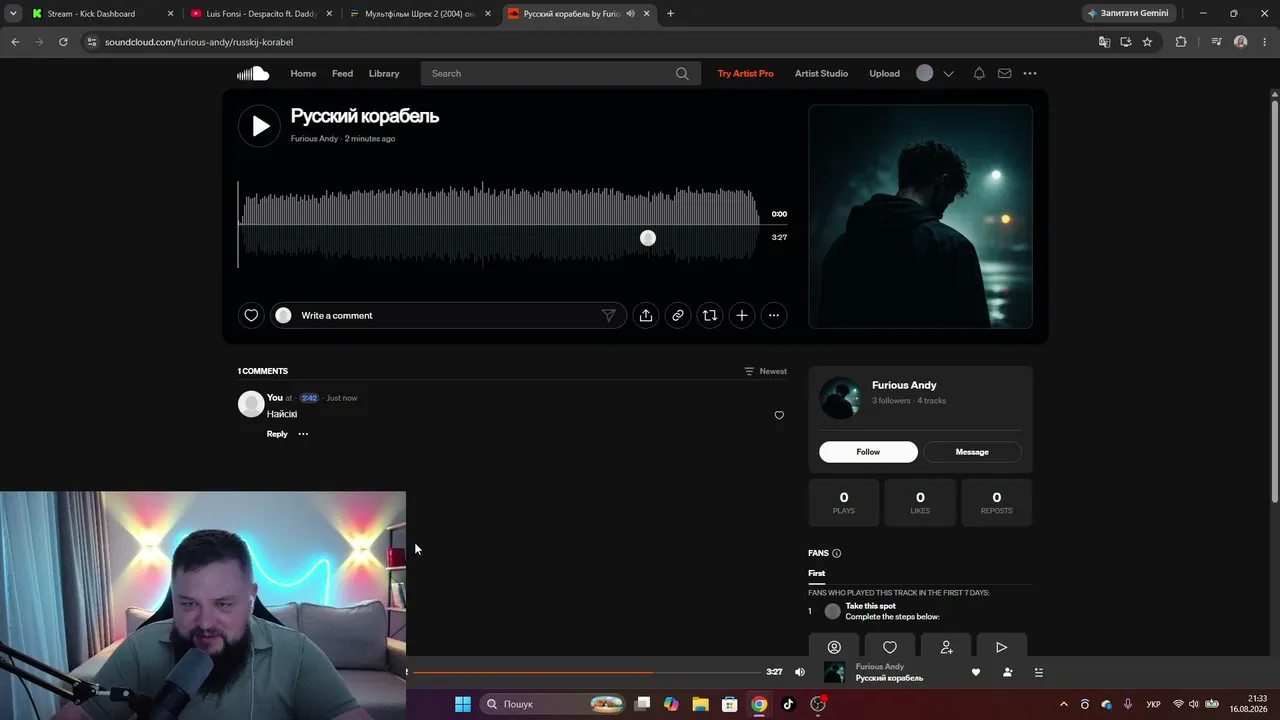Open the Upload page
The width and height of the screenshot is (1280, 720).
click(884, 73)
